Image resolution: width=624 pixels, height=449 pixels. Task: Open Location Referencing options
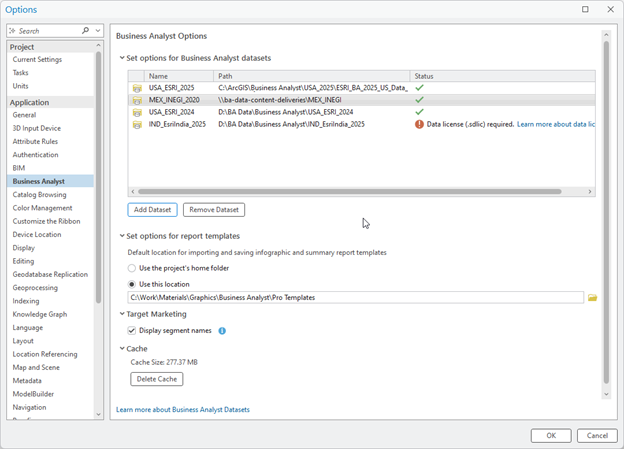tap(45, 354)
